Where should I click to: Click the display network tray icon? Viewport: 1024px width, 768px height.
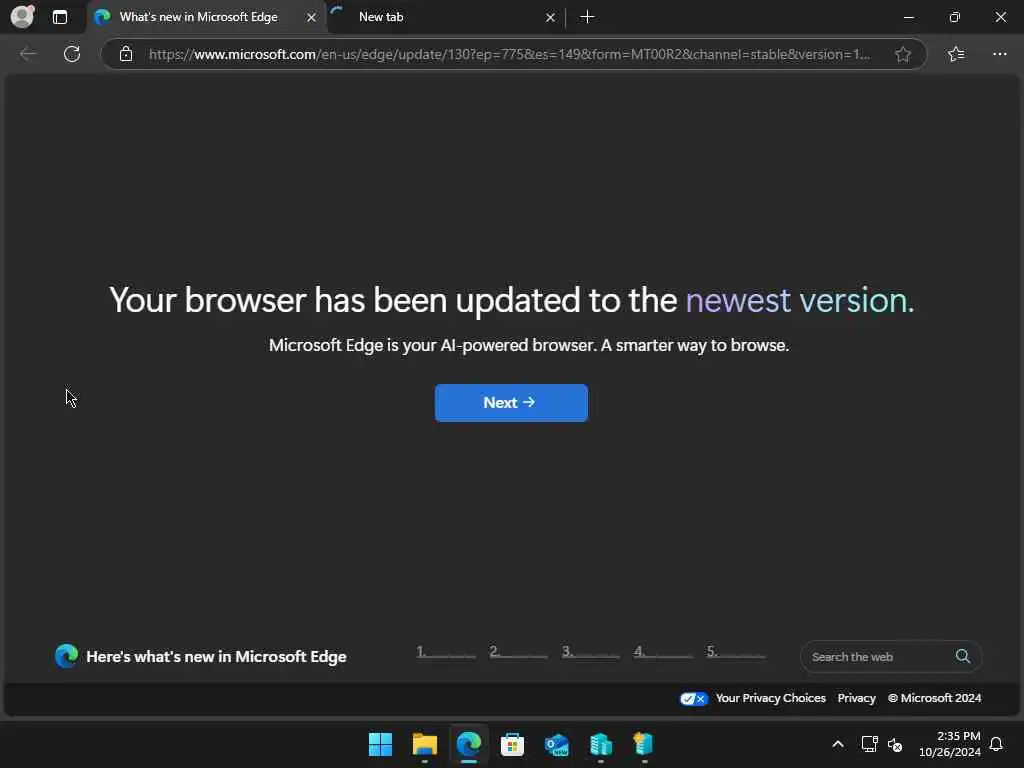tap(869, 744)
